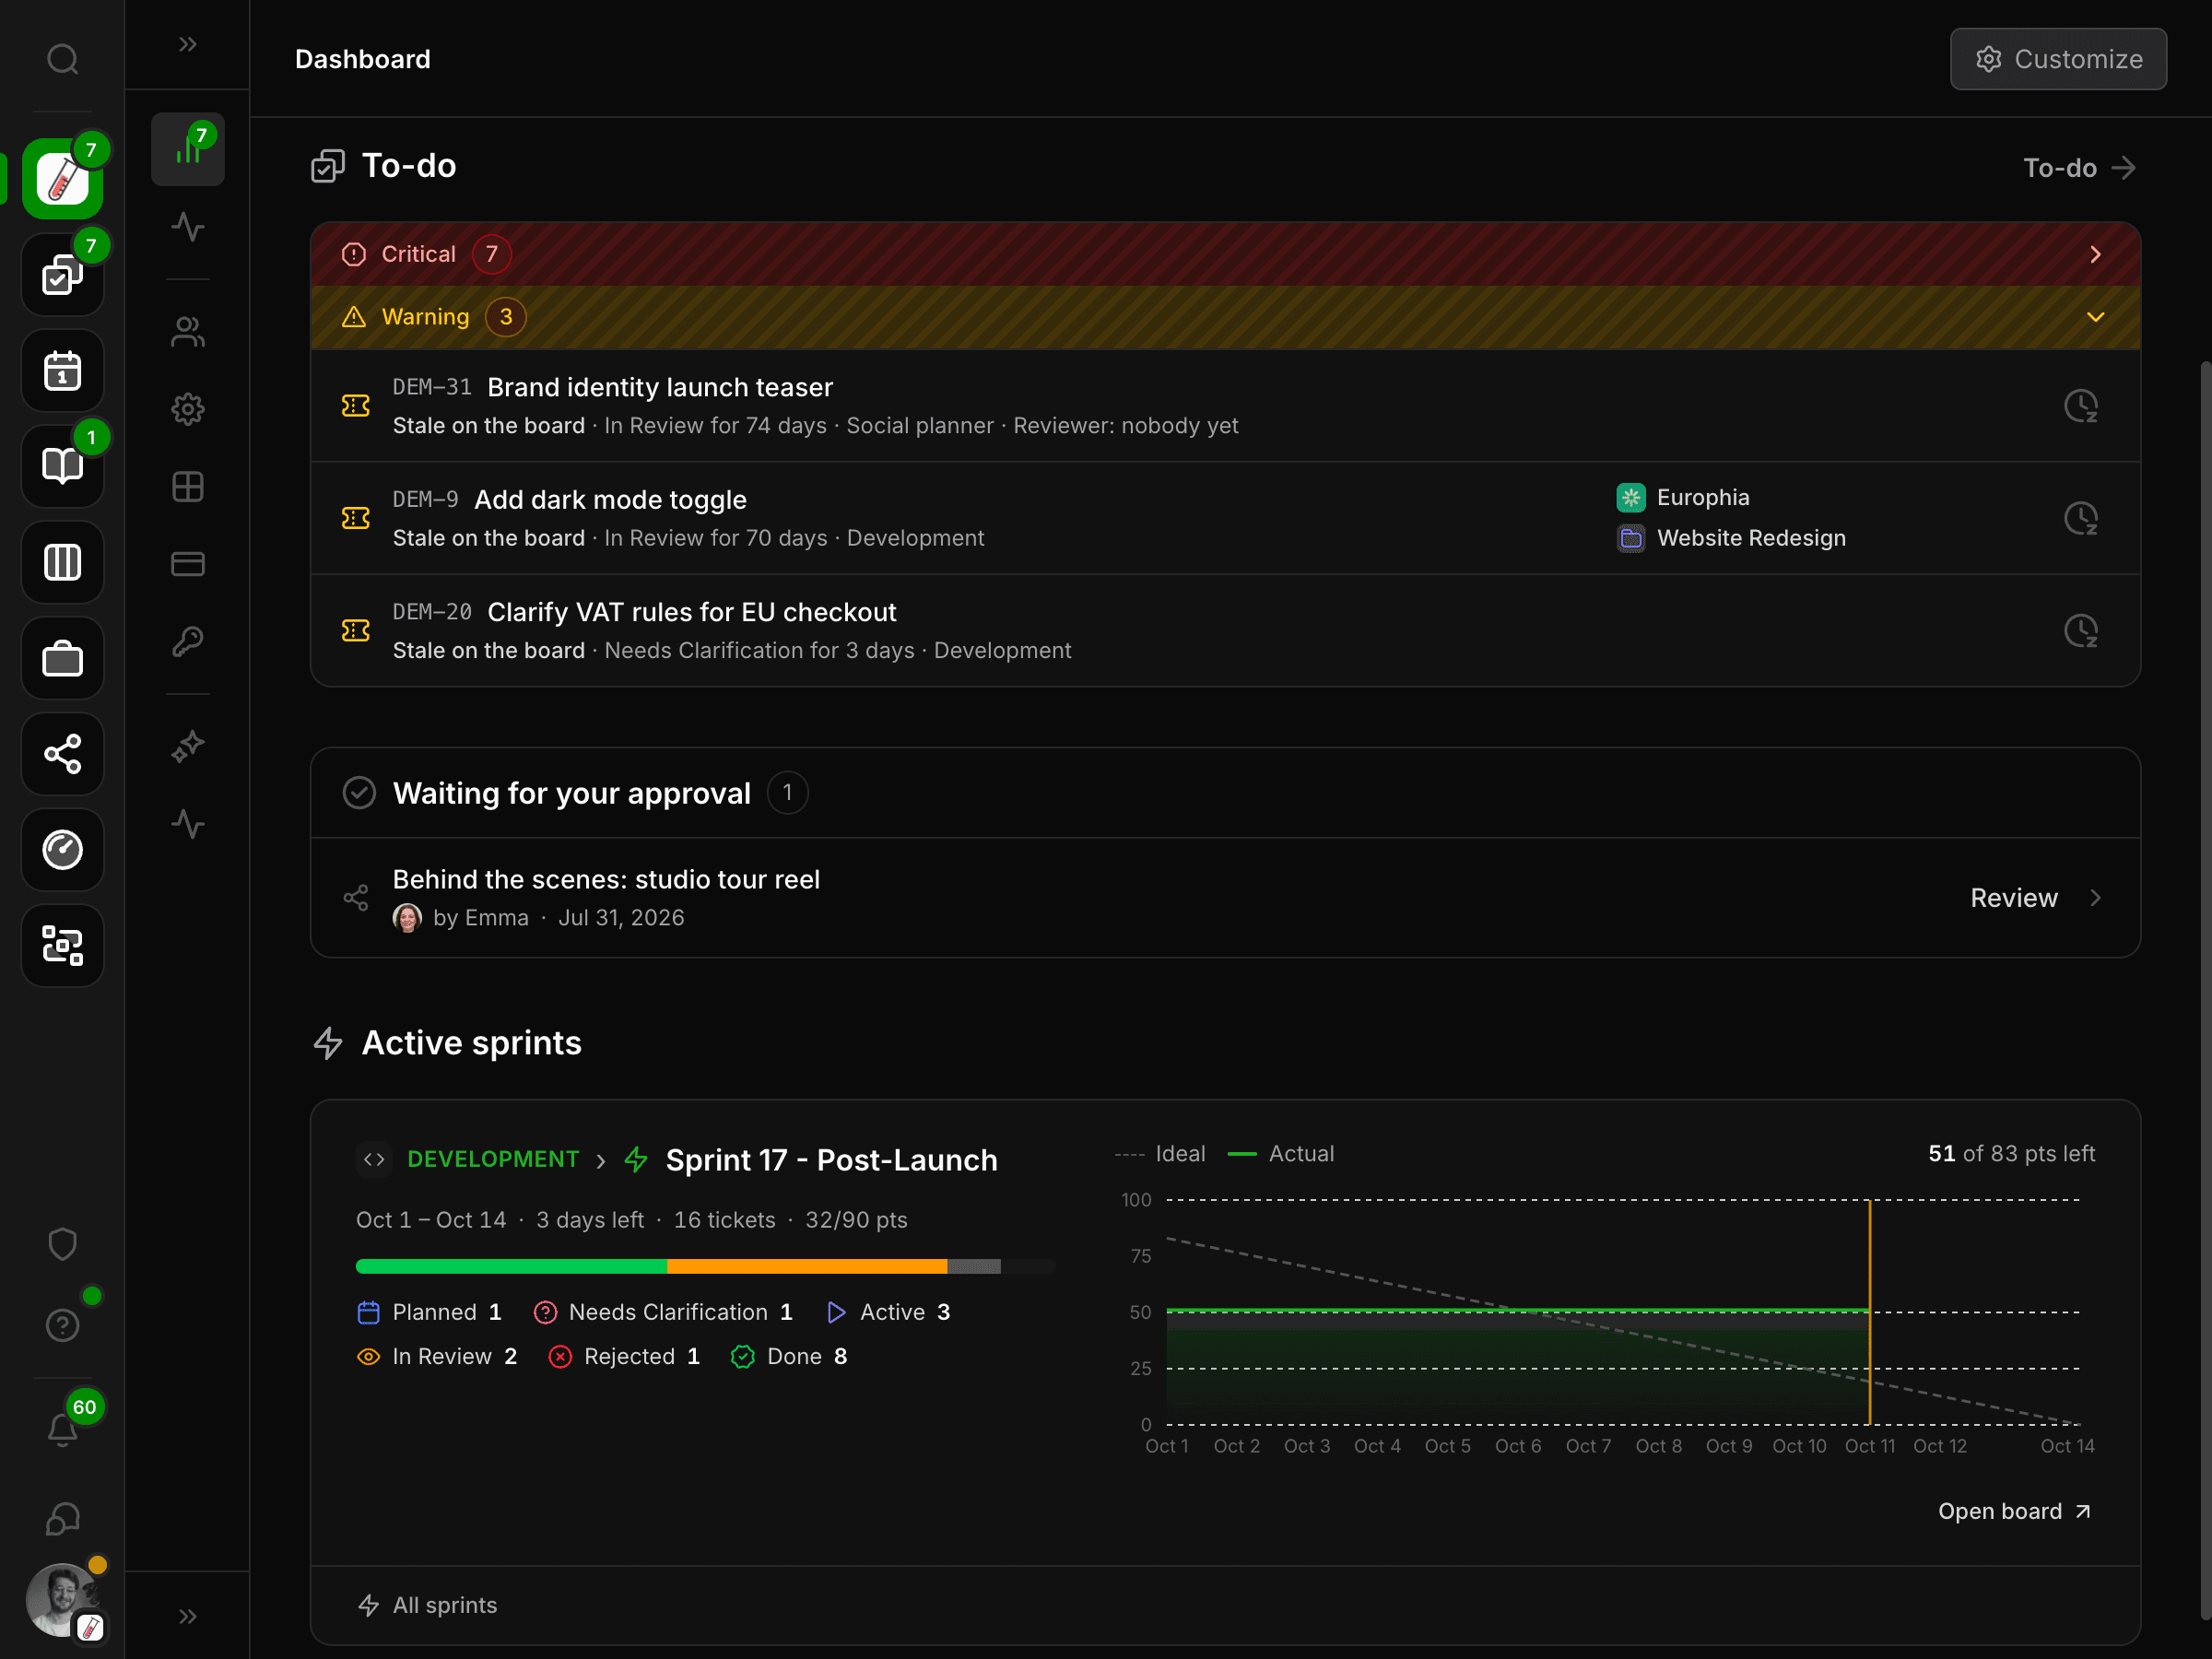
Task: Click the page vertical scrollbar
Action: 2205,990
